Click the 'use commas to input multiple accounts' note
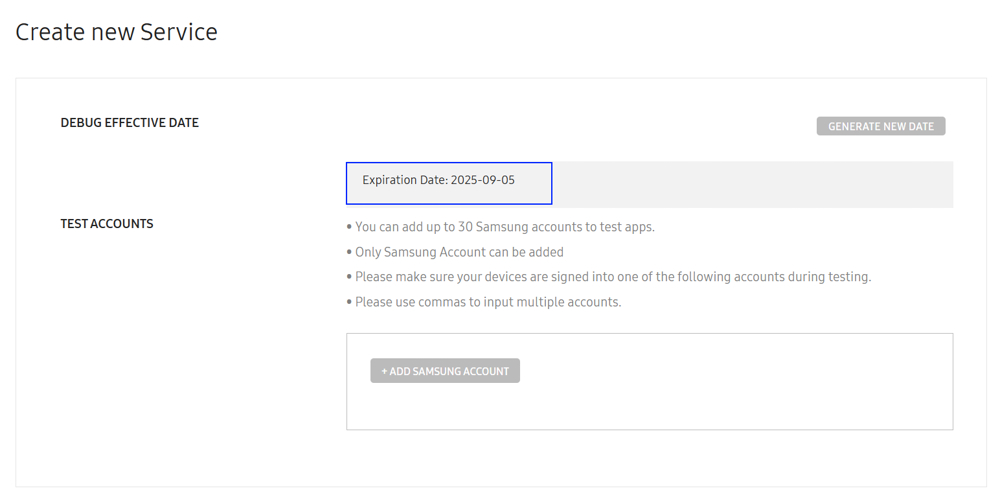 pos(488,302)
